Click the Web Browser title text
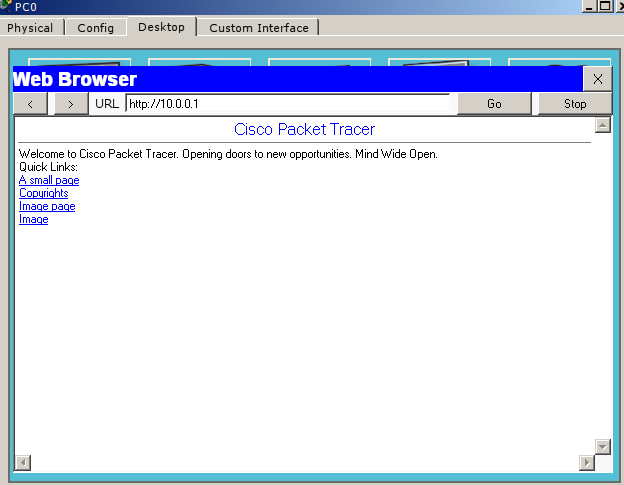This screenshot has height=485, width=624. [75, 79]
